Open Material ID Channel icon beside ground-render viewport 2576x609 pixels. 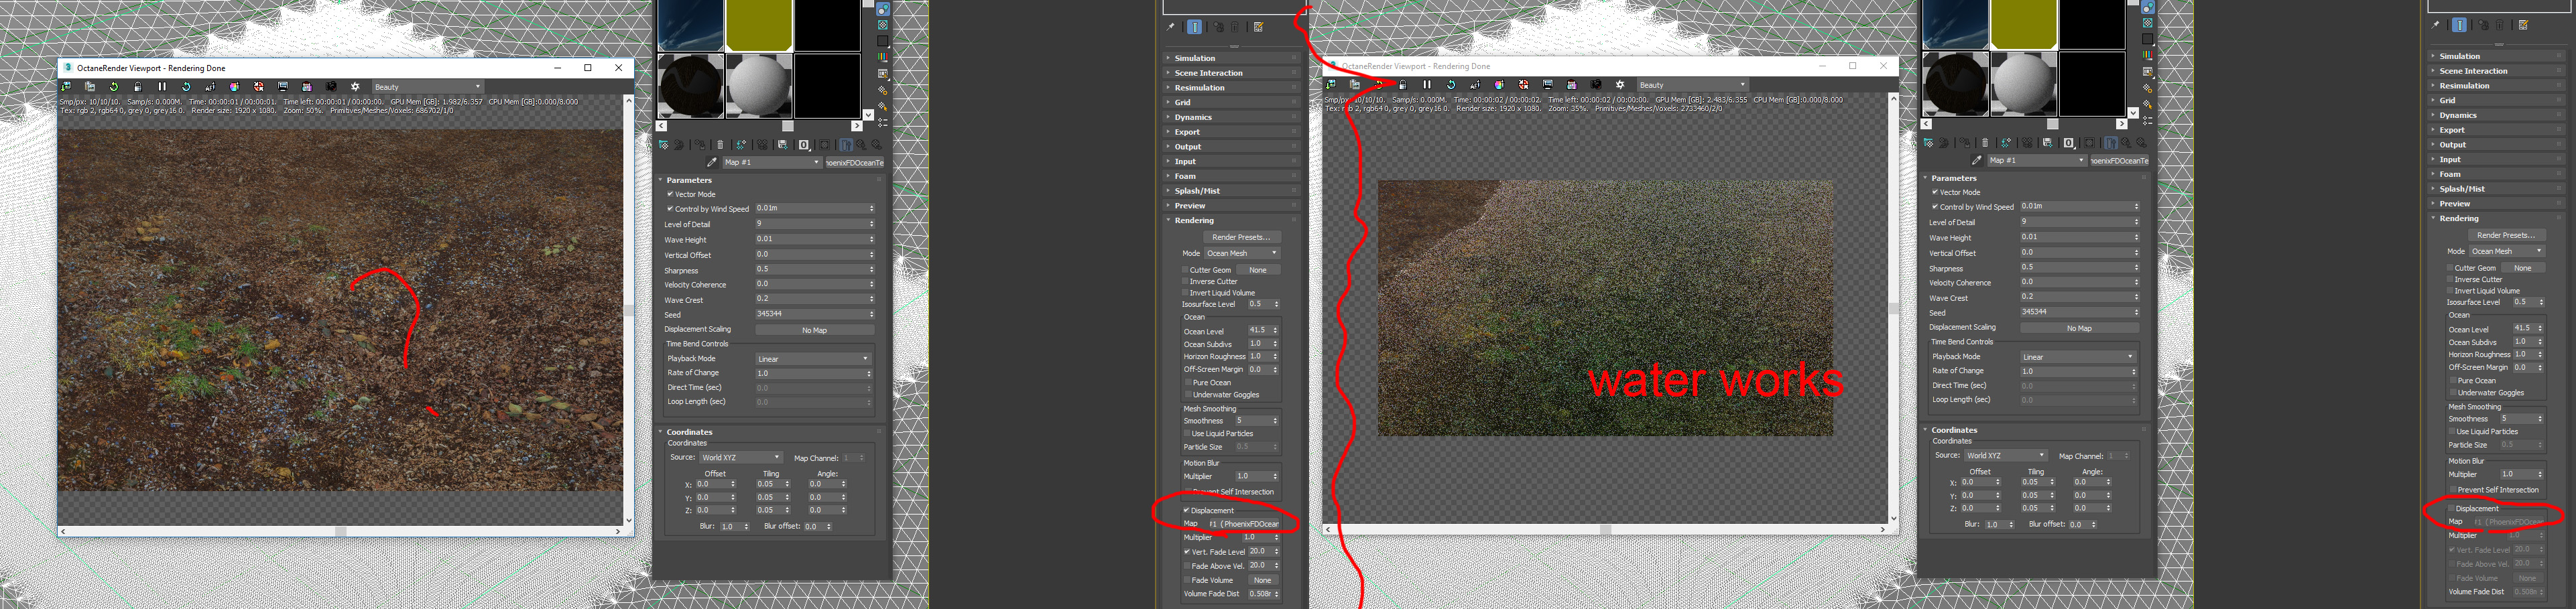(x=803, y=145)
